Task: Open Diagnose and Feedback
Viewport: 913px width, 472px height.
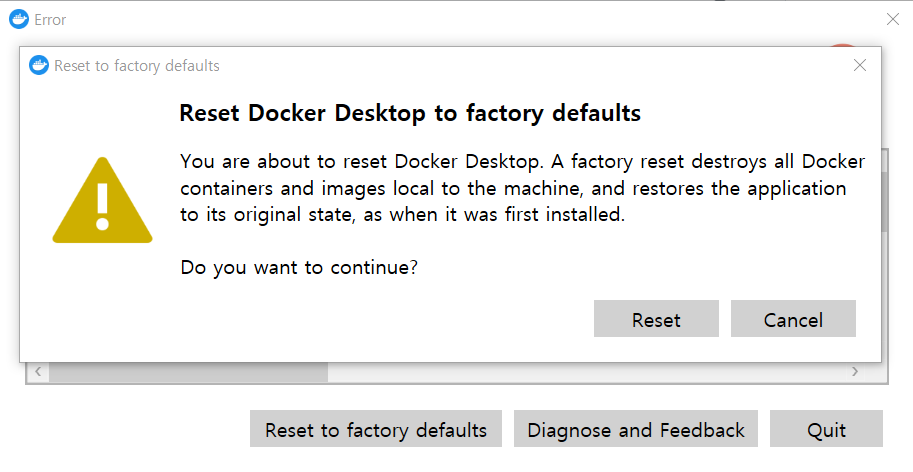Action: (636, 430)
